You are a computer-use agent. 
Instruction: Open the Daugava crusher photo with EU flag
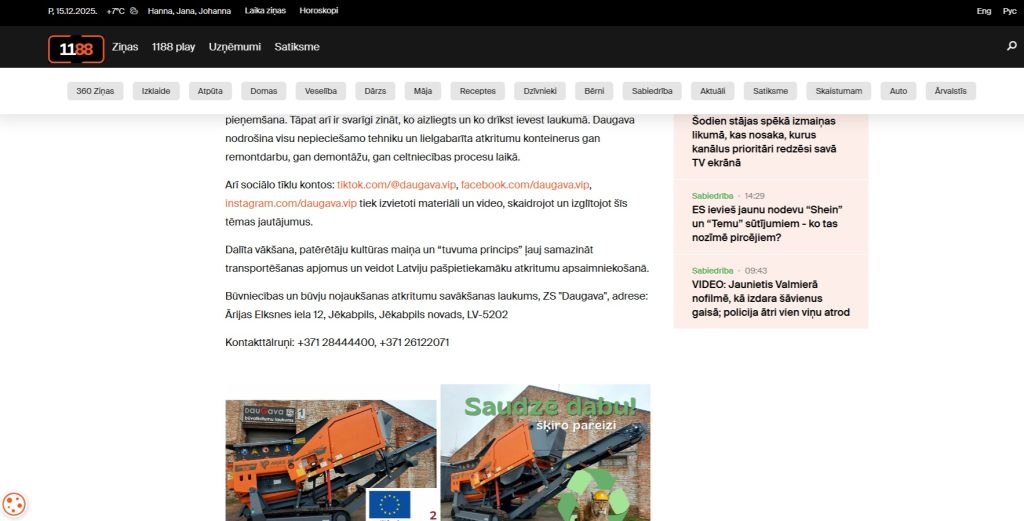331,460
